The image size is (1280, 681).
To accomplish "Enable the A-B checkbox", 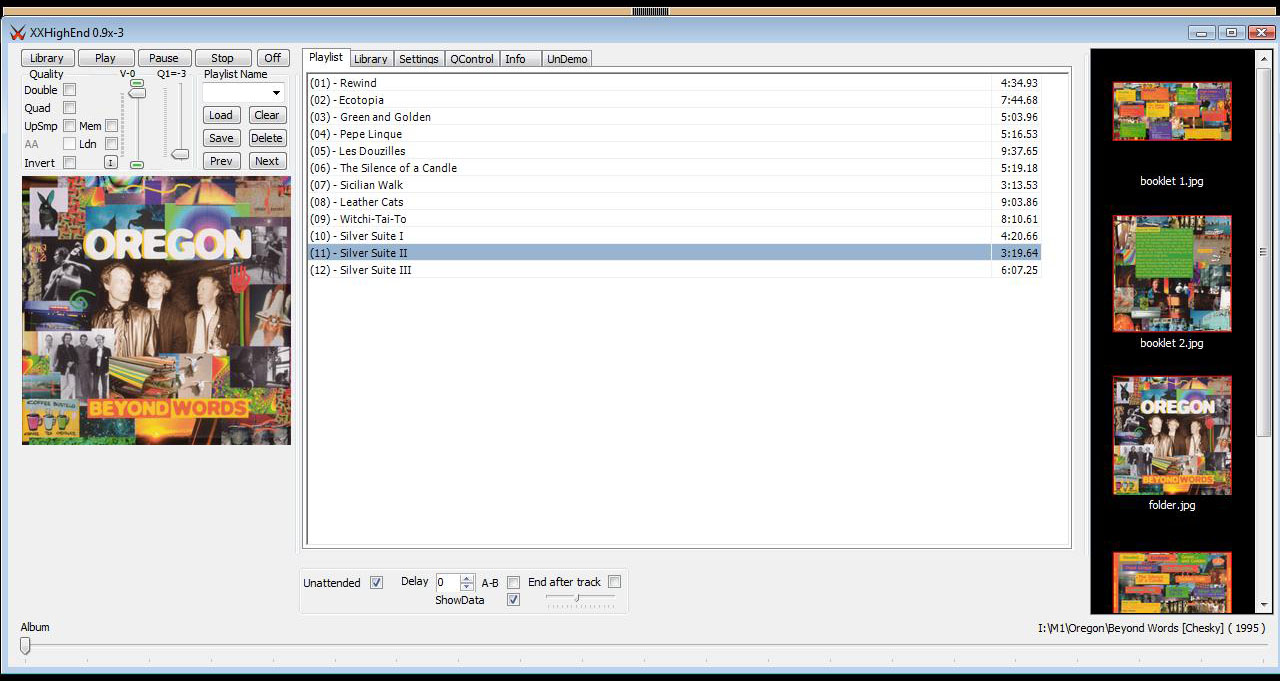I will pos(514,583).
